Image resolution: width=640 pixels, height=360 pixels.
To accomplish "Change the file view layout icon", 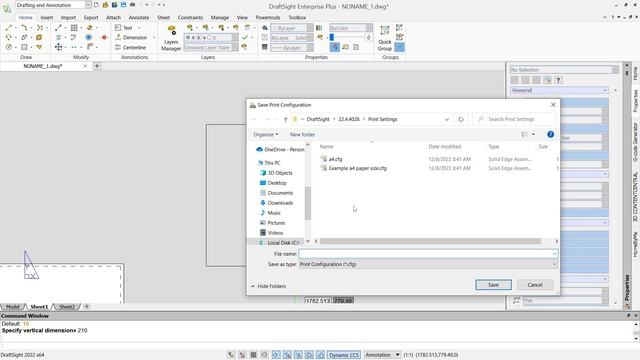I will point(524,134).
